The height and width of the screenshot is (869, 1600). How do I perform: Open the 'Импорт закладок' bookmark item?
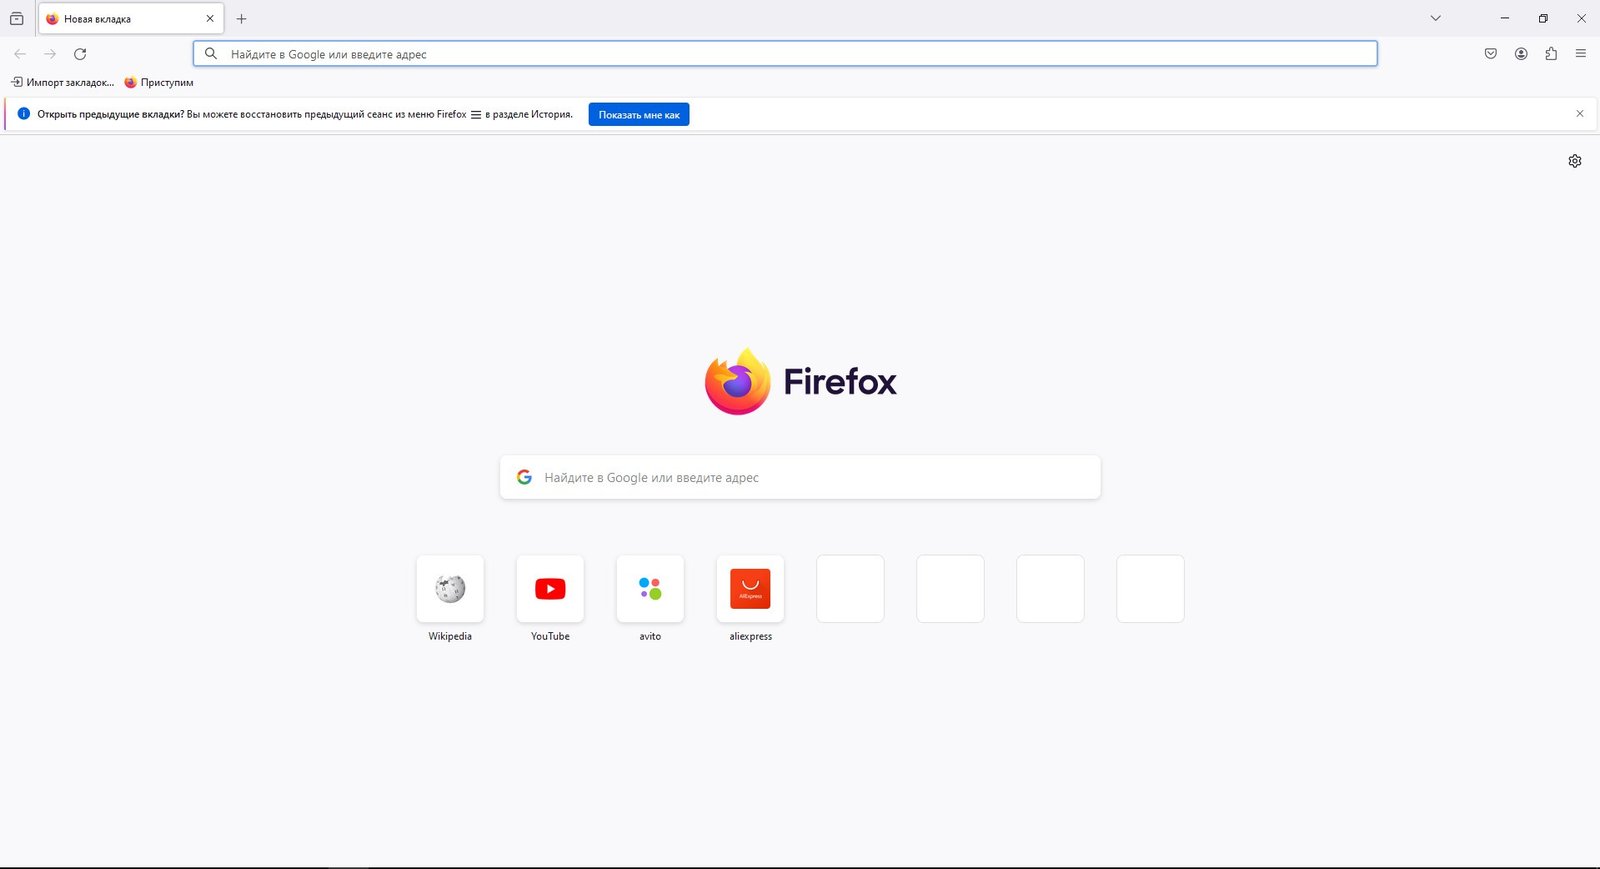pos(63,82)
